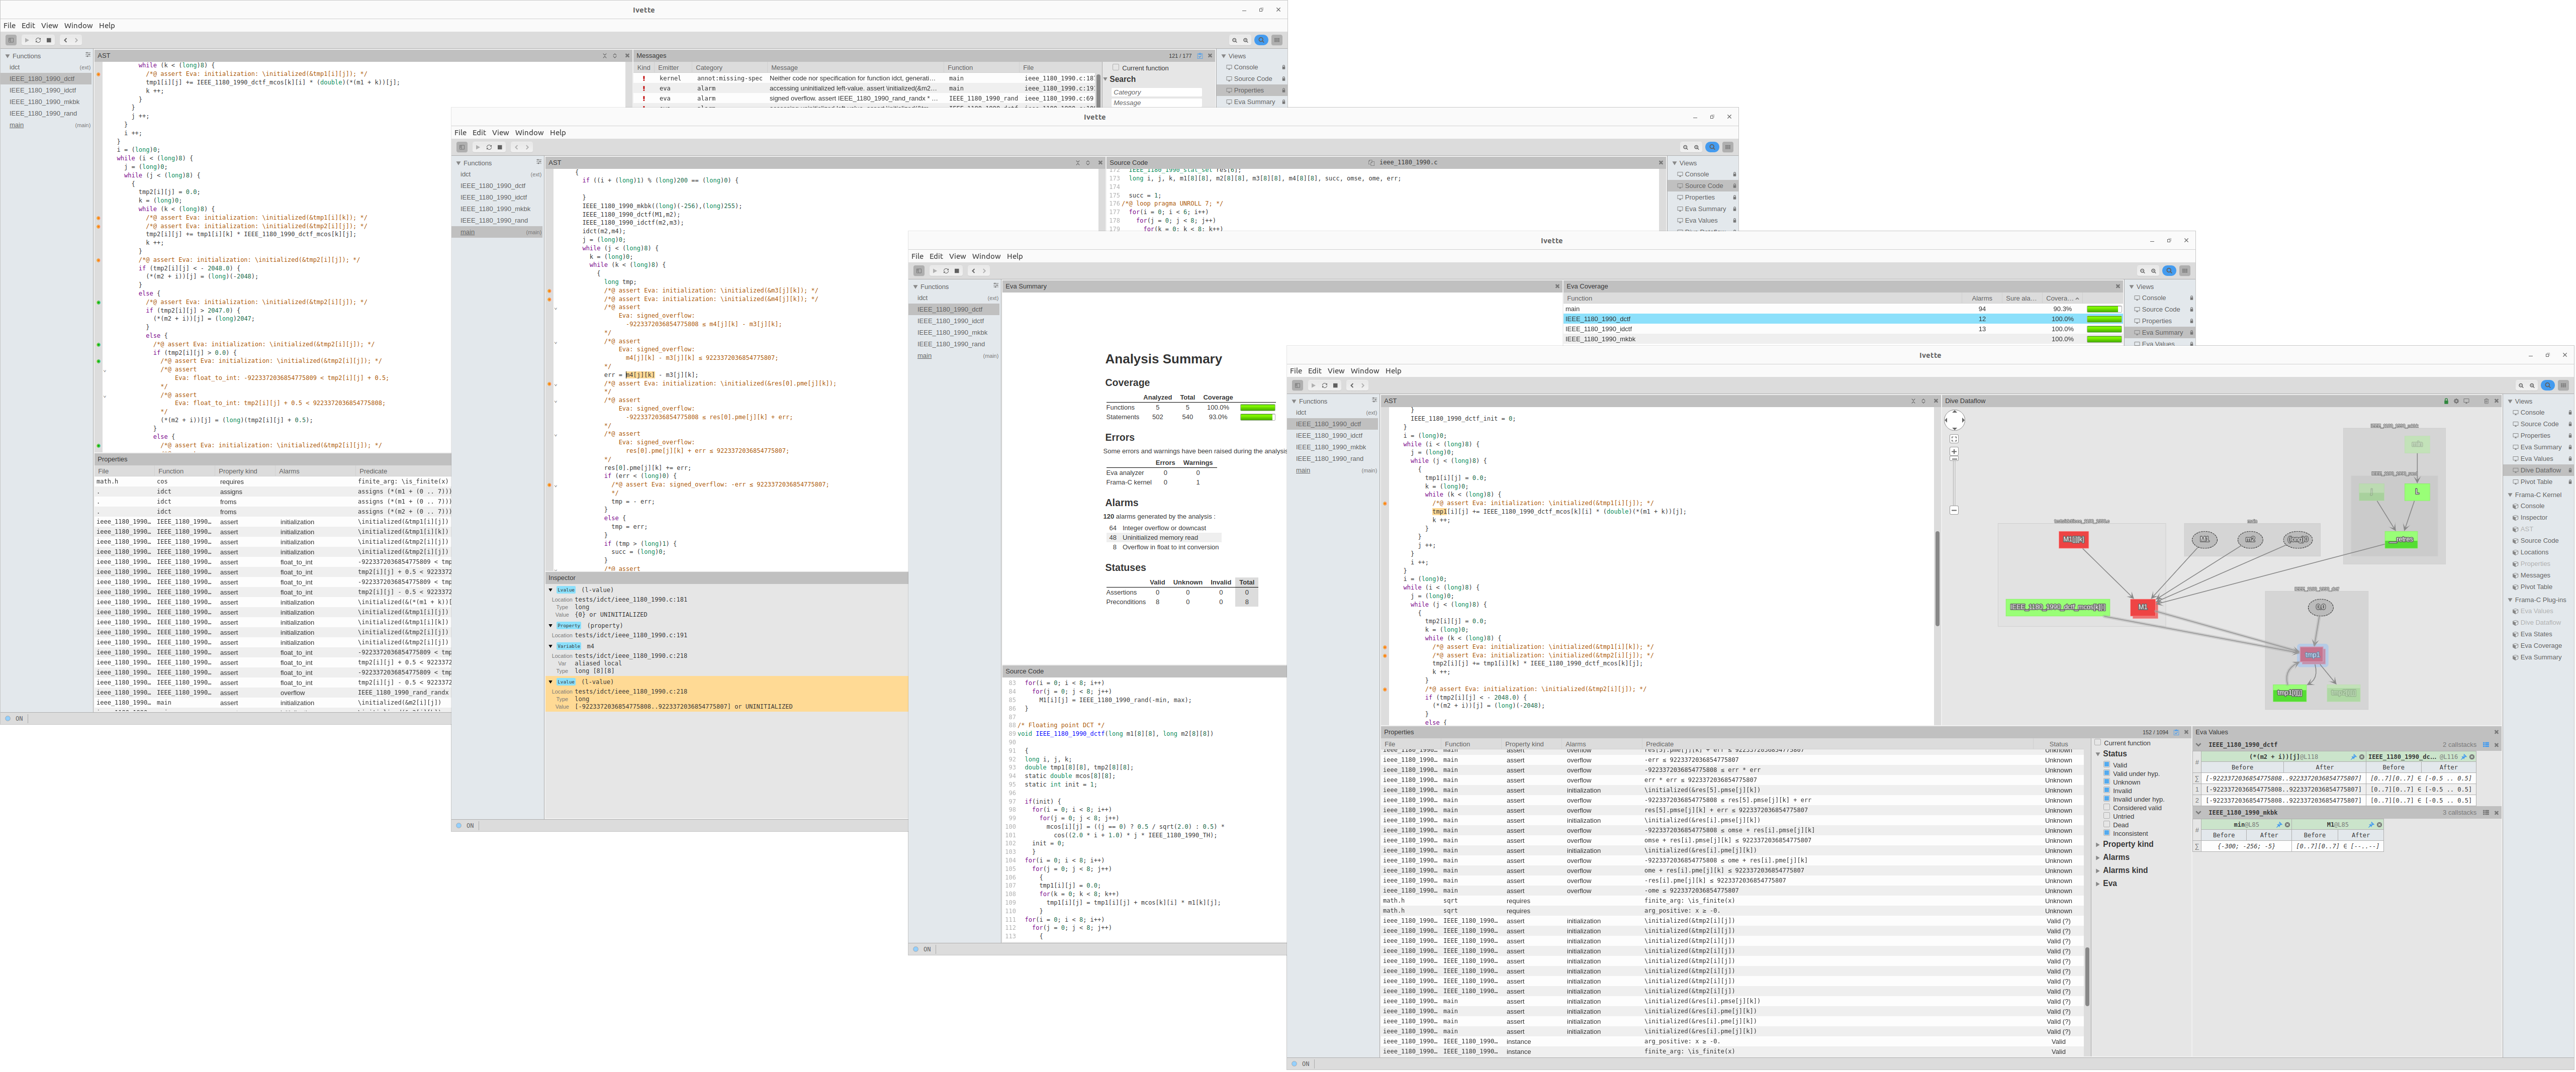Image resolution: width=2576 pixels, height=1072 pixels.
Task: Select Eva Coverage in front Plug-ins list
Action: point(2541,646)
